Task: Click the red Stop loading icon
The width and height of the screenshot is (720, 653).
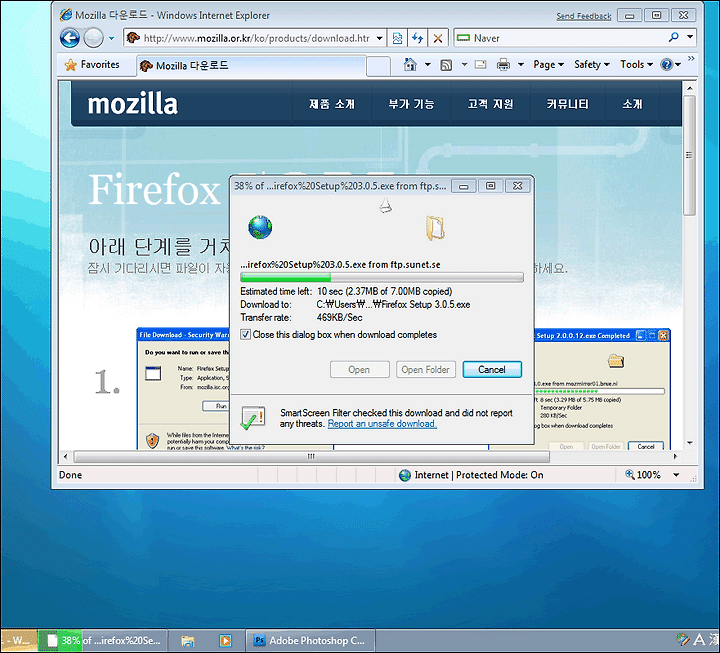Action: (x=438, y=38)
